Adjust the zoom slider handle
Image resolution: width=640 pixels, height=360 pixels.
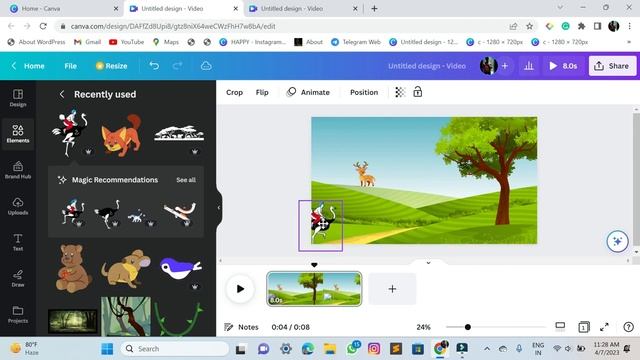[x=468, y=327]
